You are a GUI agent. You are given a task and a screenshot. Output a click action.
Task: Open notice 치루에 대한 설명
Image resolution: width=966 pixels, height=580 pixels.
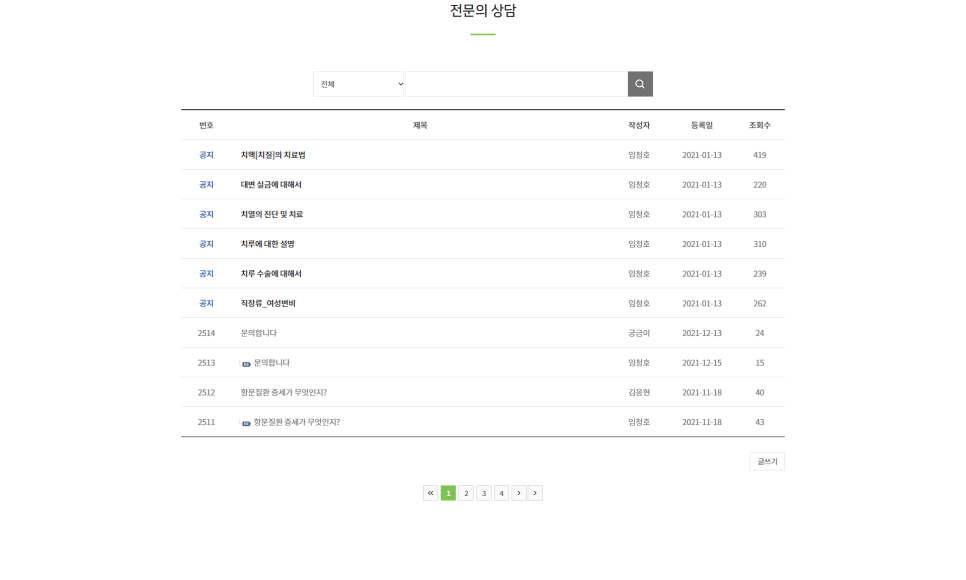[267, 244]
